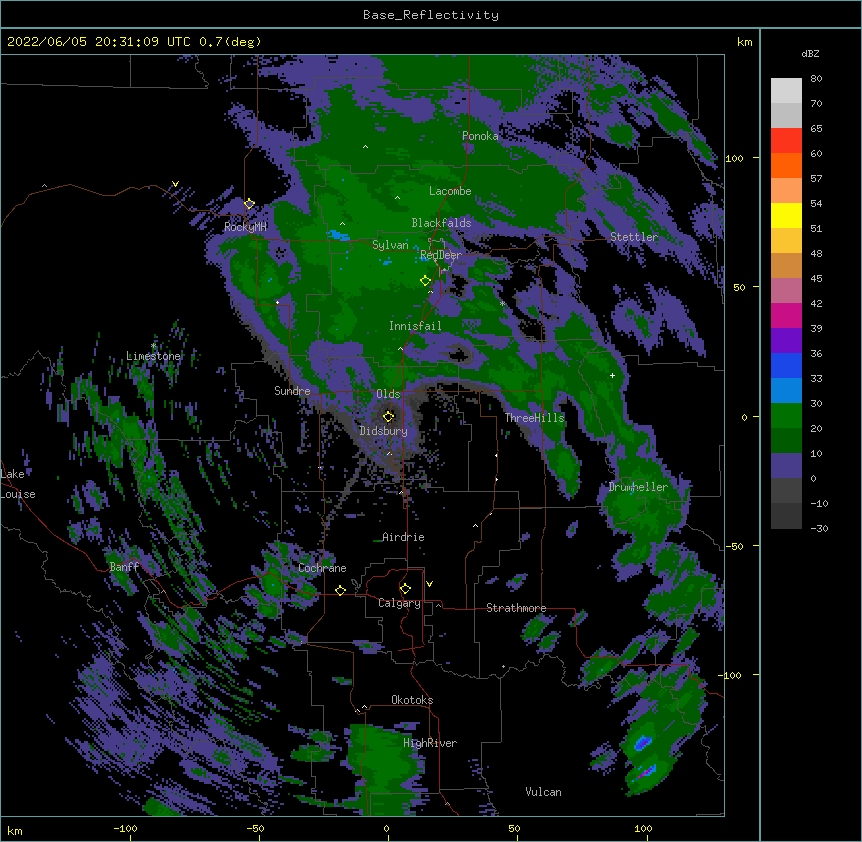
Task: Pick the light blue swatch between 33 and 30
Action: tap(786, 391)
